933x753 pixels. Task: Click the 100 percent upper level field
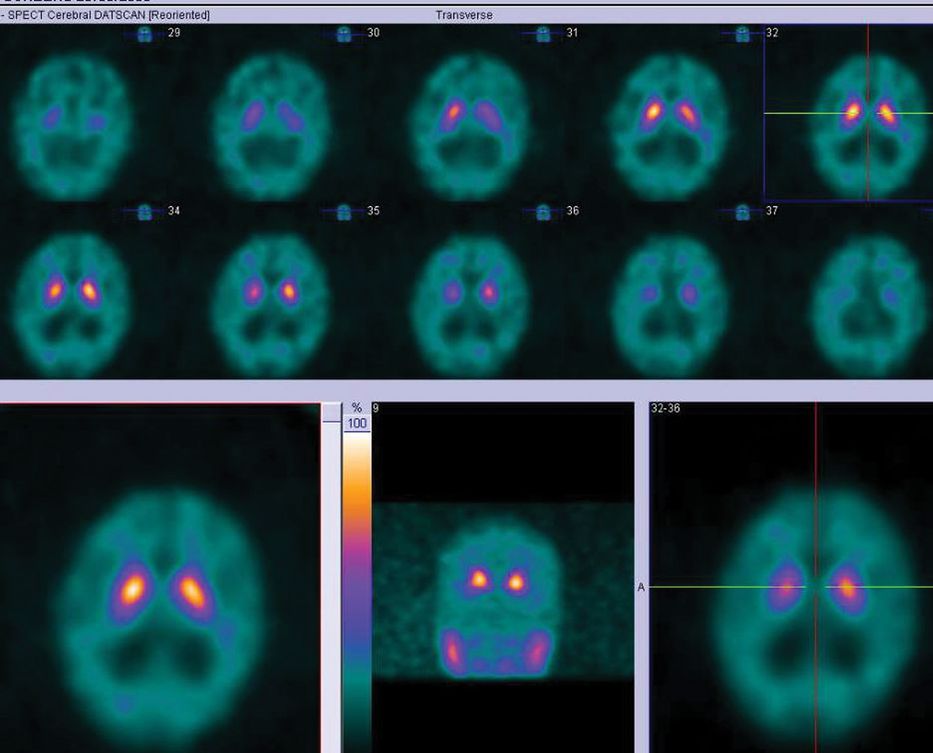click(x=357, y=424)
